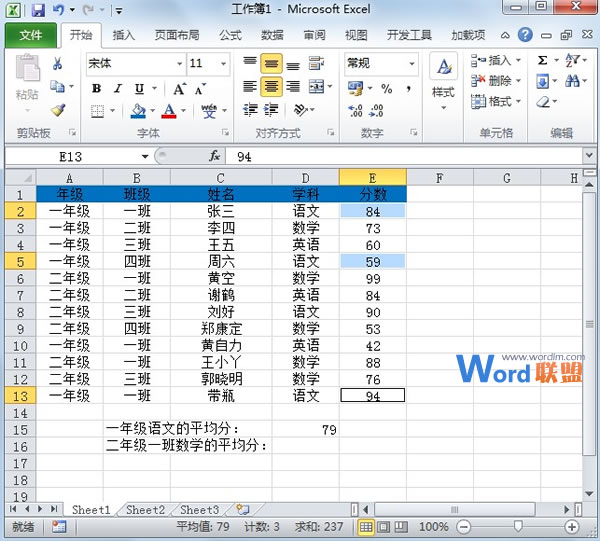Toggle Italic formatting
Viewport: 600px width, 541px height.
pos(118,88)
